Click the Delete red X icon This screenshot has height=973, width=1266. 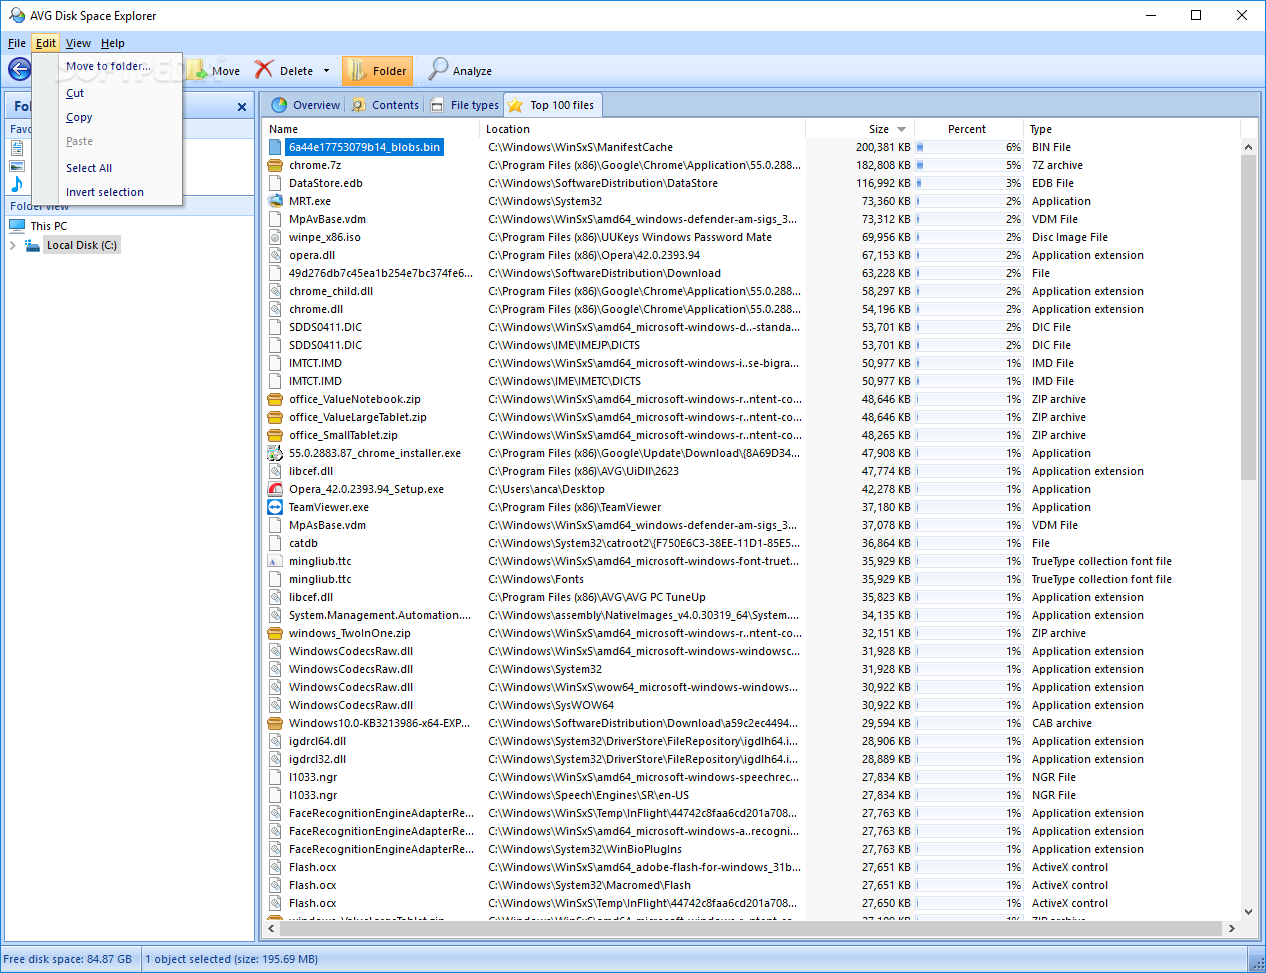tap(264, 69)
